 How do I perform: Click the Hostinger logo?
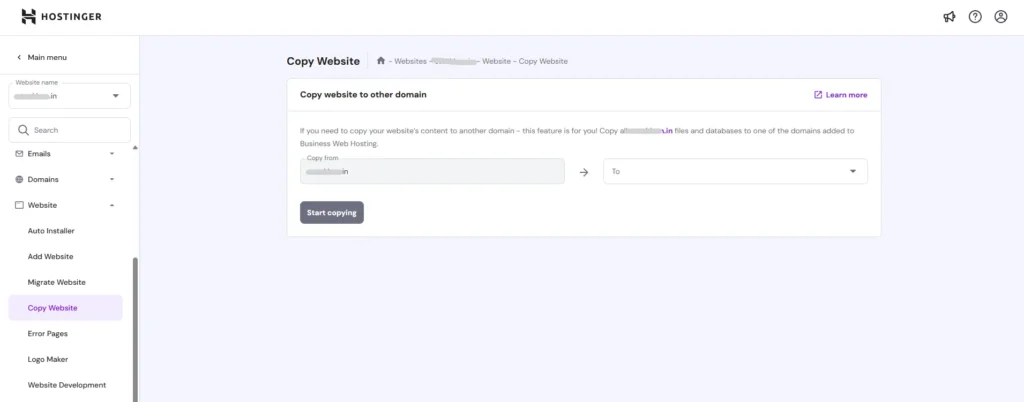61,17
